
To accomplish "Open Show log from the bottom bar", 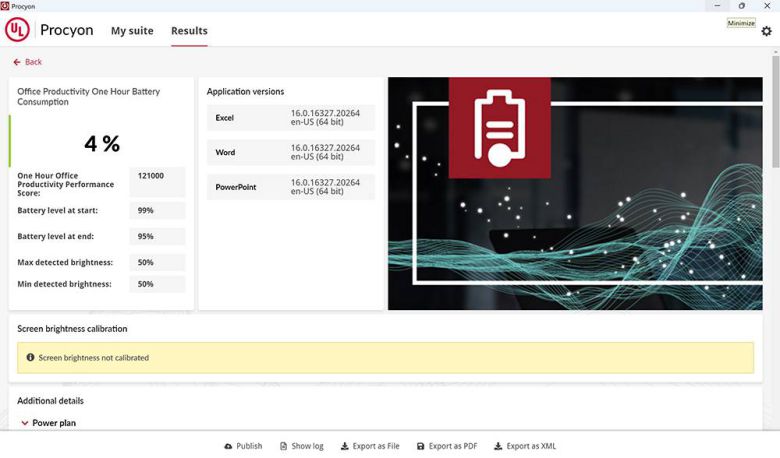I will coord(301,446).
